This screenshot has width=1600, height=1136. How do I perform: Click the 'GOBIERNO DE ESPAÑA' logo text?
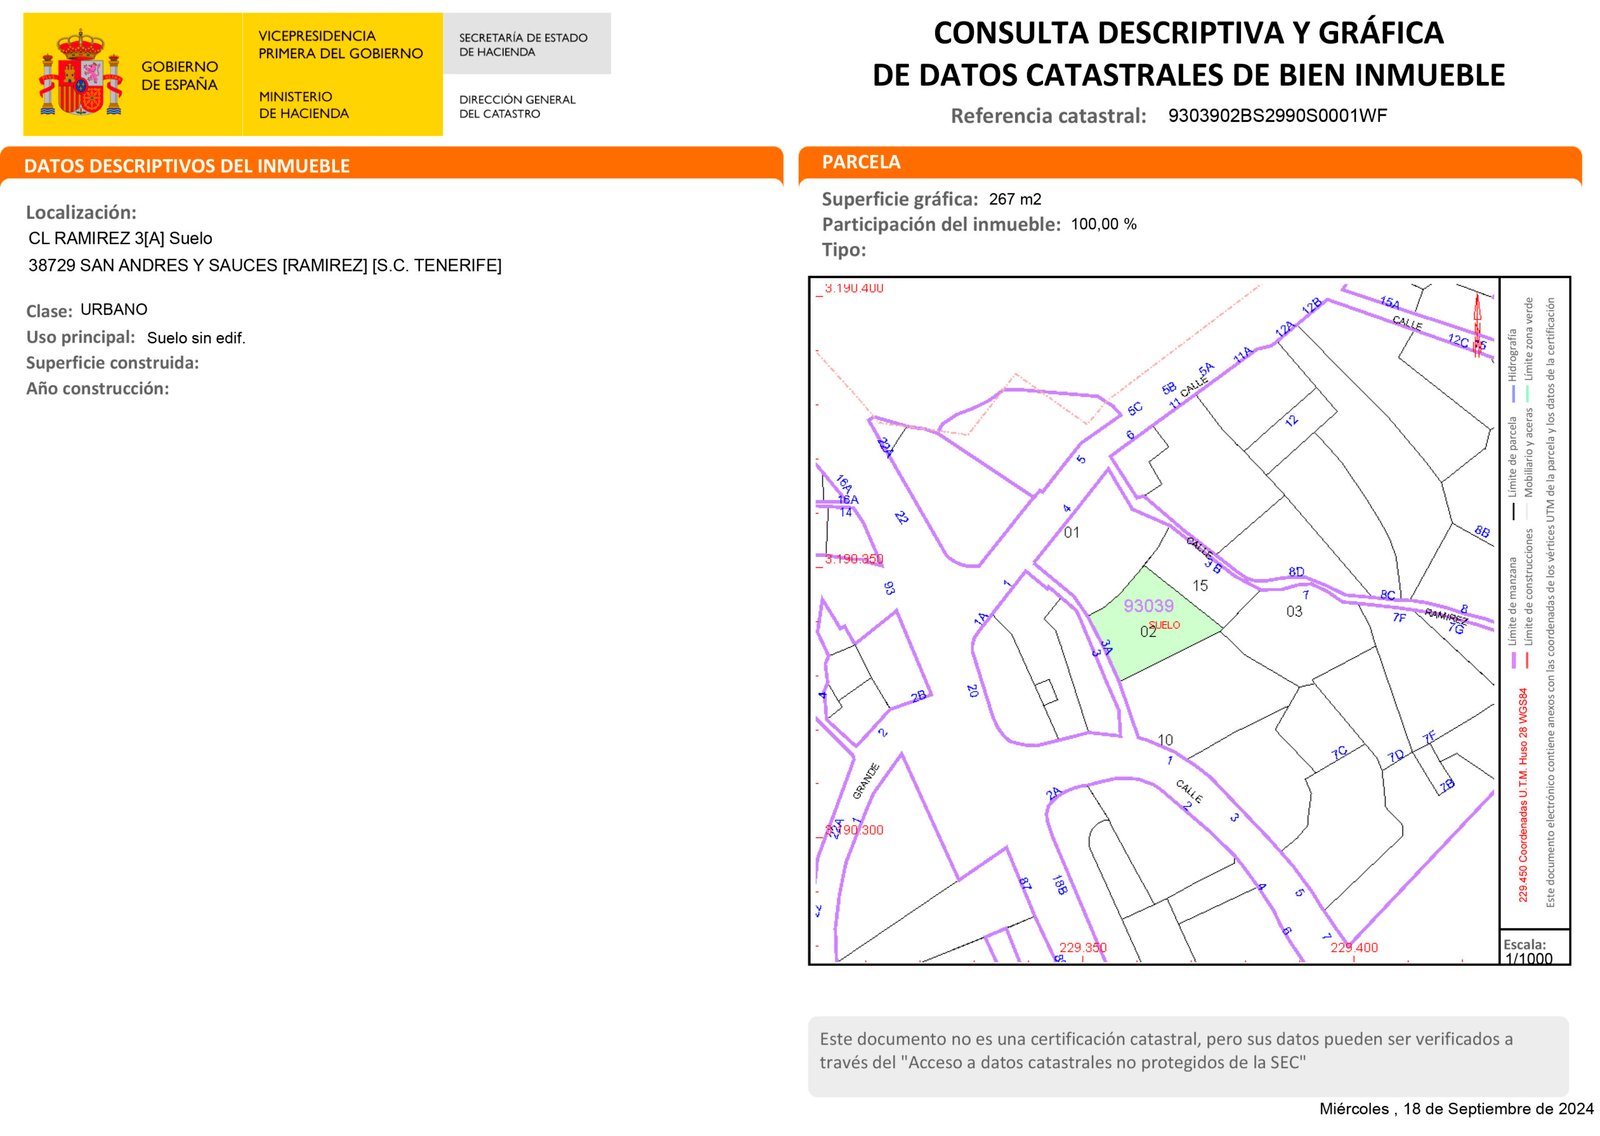point(179,76)
